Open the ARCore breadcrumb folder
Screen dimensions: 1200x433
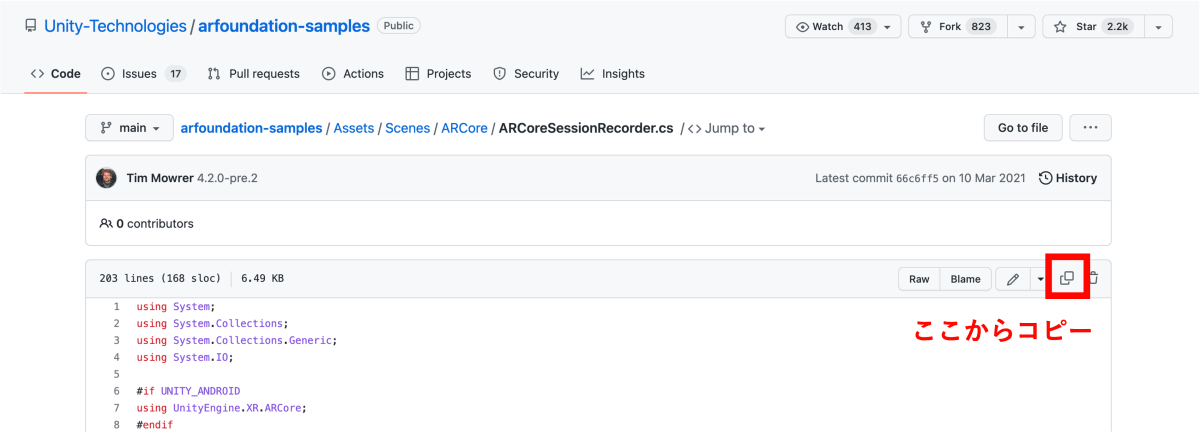click(x=464, y=128)
